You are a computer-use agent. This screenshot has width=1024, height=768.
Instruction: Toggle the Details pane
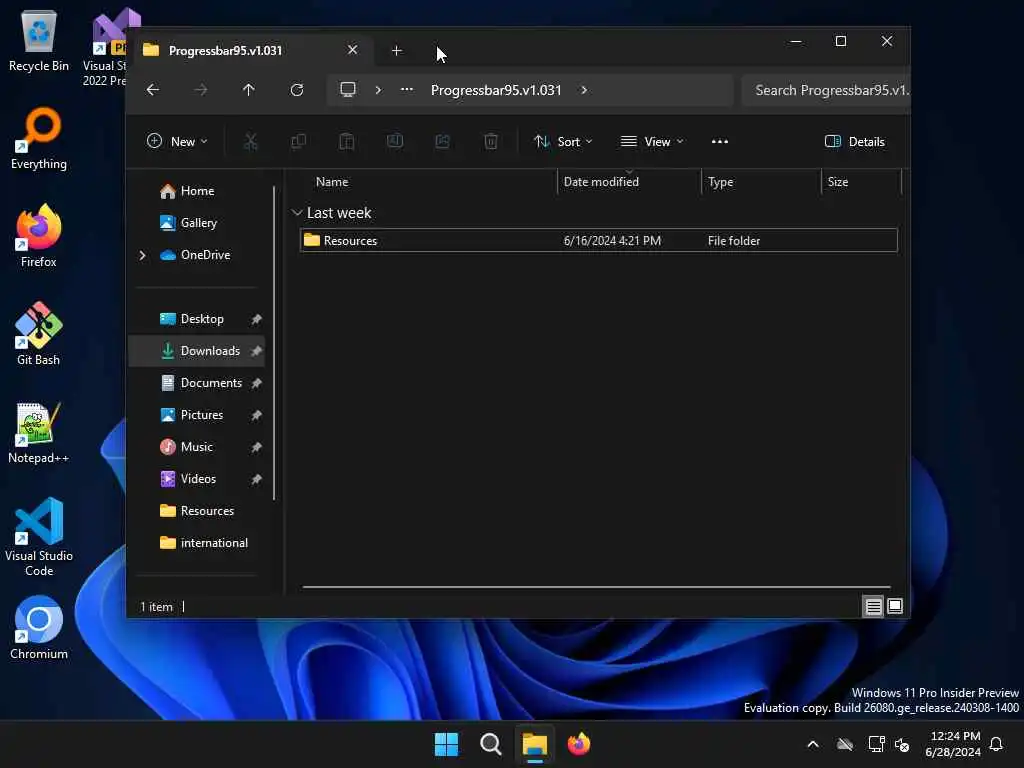pos(855,142)
